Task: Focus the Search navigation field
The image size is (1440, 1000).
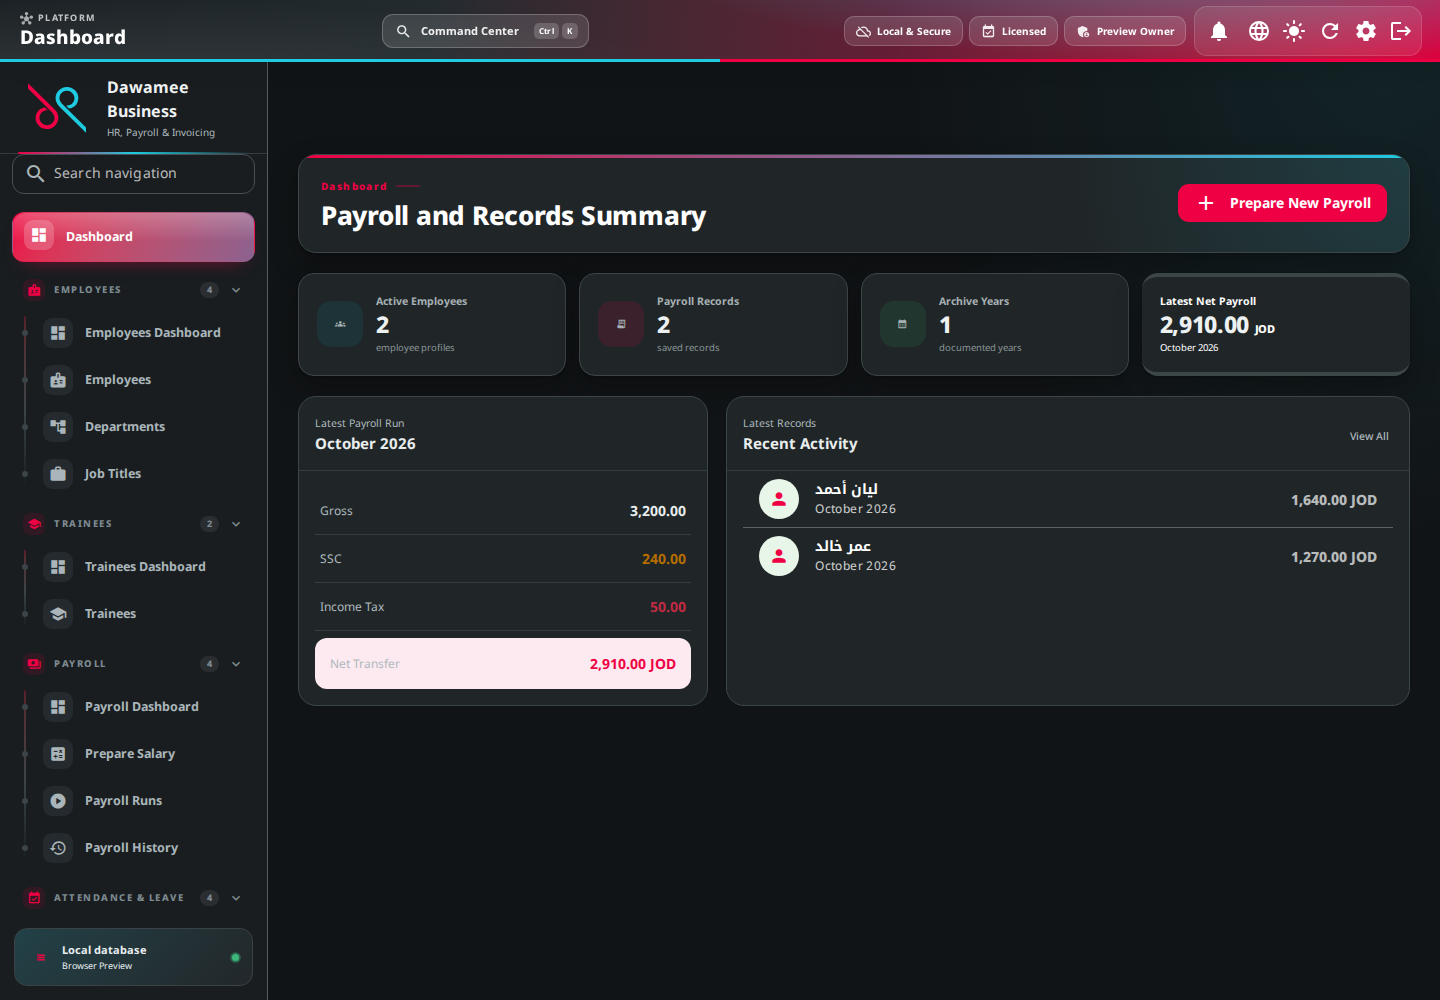Action: [133, 174]
